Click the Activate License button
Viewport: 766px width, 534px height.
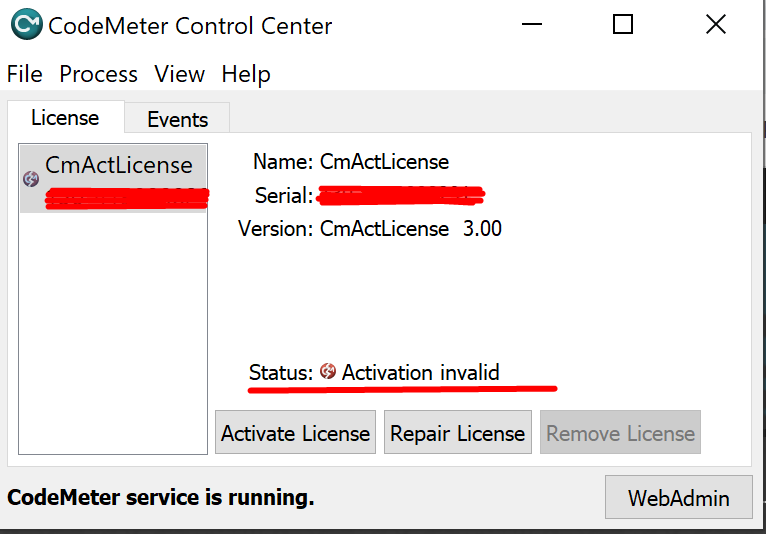coord(296,432)
